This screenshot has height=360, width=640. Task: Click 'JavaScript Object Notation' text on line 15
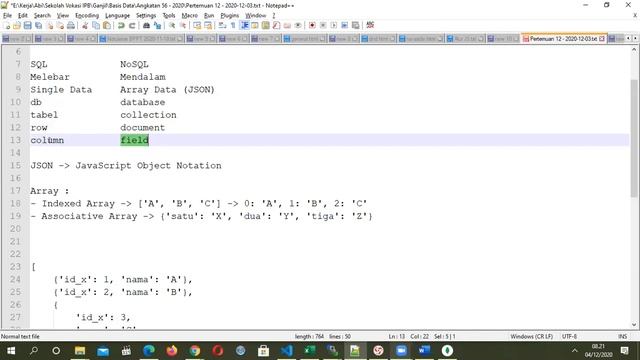tap(149, 165)
